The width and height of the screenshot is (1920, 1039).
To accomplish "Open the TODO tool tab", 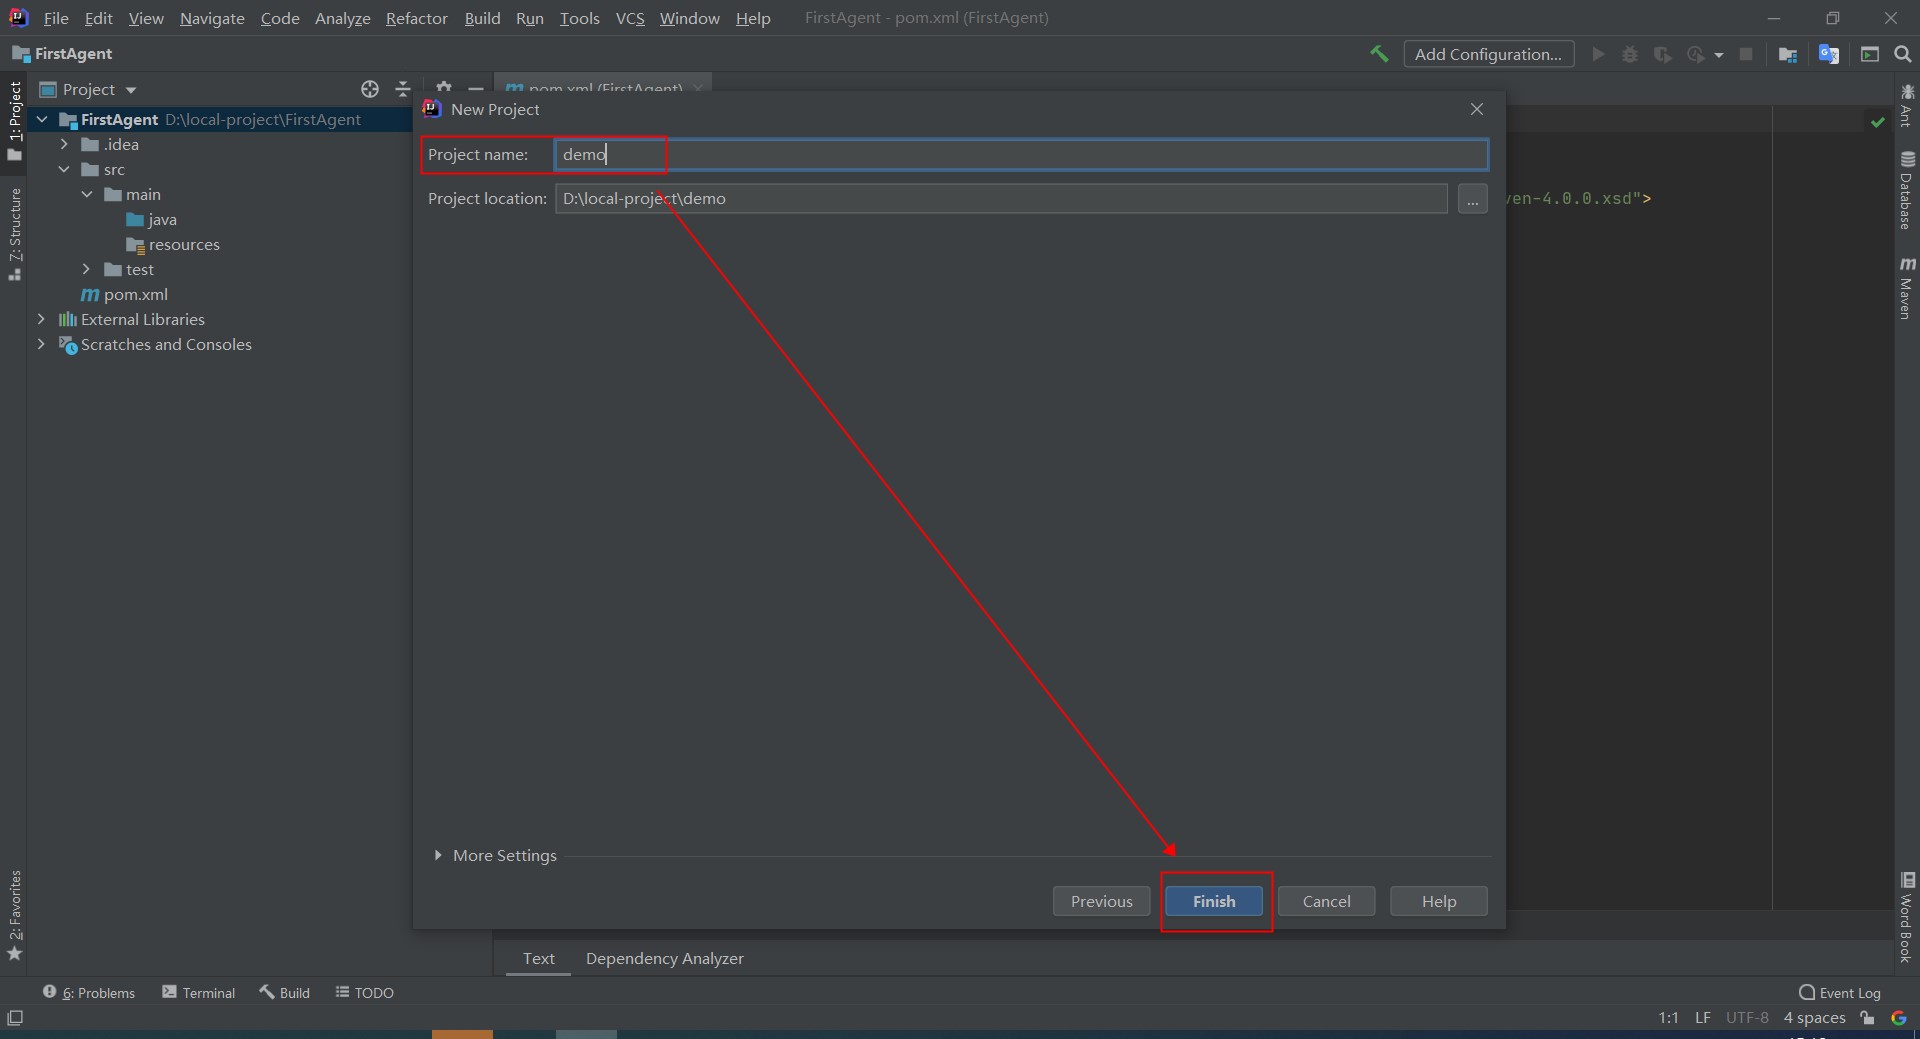I will 364,992.
